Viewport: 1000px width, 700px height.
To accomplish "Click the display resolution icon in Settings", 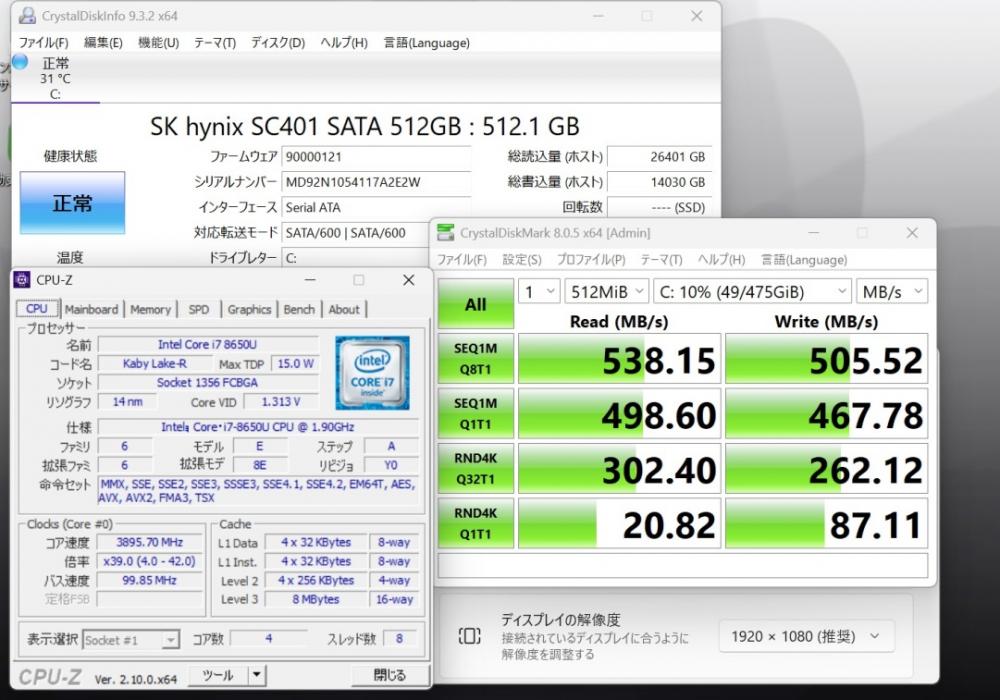I will (469, 636).
